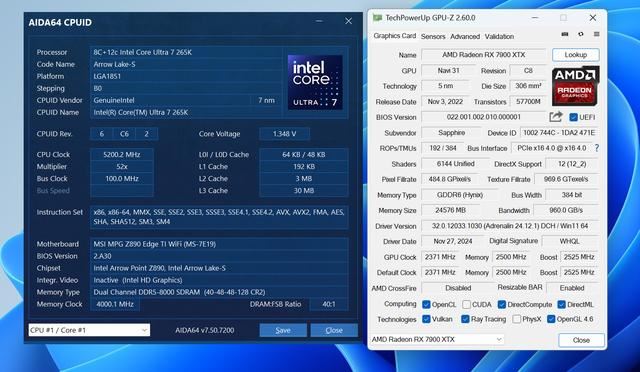Viewport: 640px width, 372px height.
Task: Open the Validation tab
Action: click(x=499, y=36)
